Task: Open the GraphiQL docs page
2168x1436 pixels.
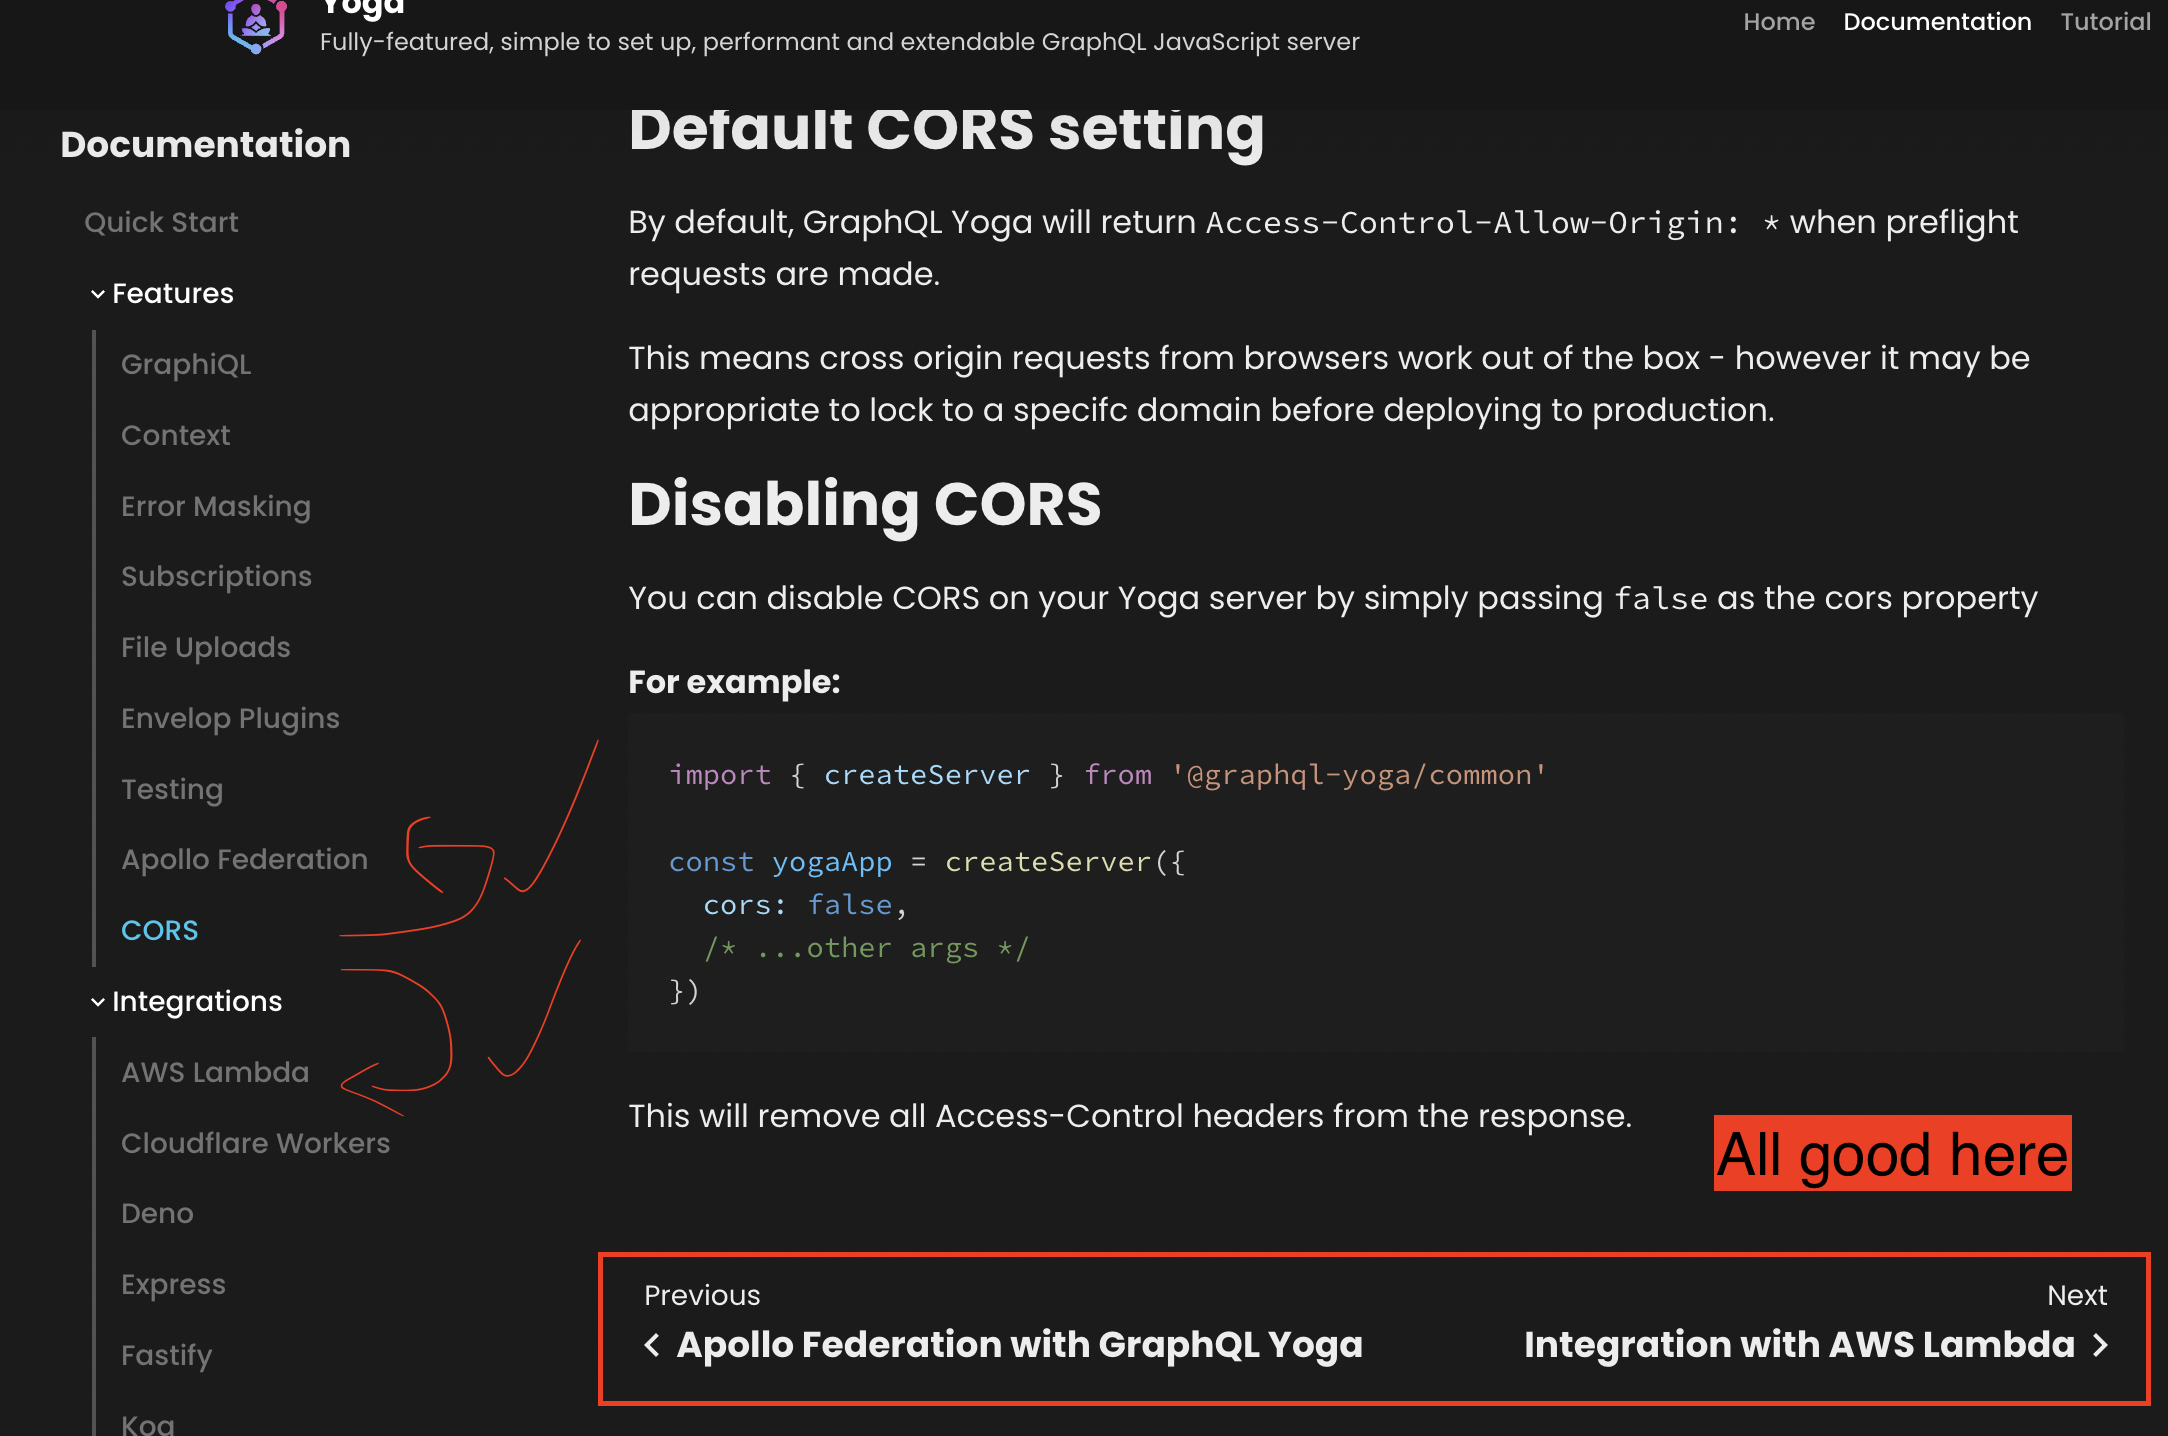Action: pyautogui.click(x=186, y=364)
